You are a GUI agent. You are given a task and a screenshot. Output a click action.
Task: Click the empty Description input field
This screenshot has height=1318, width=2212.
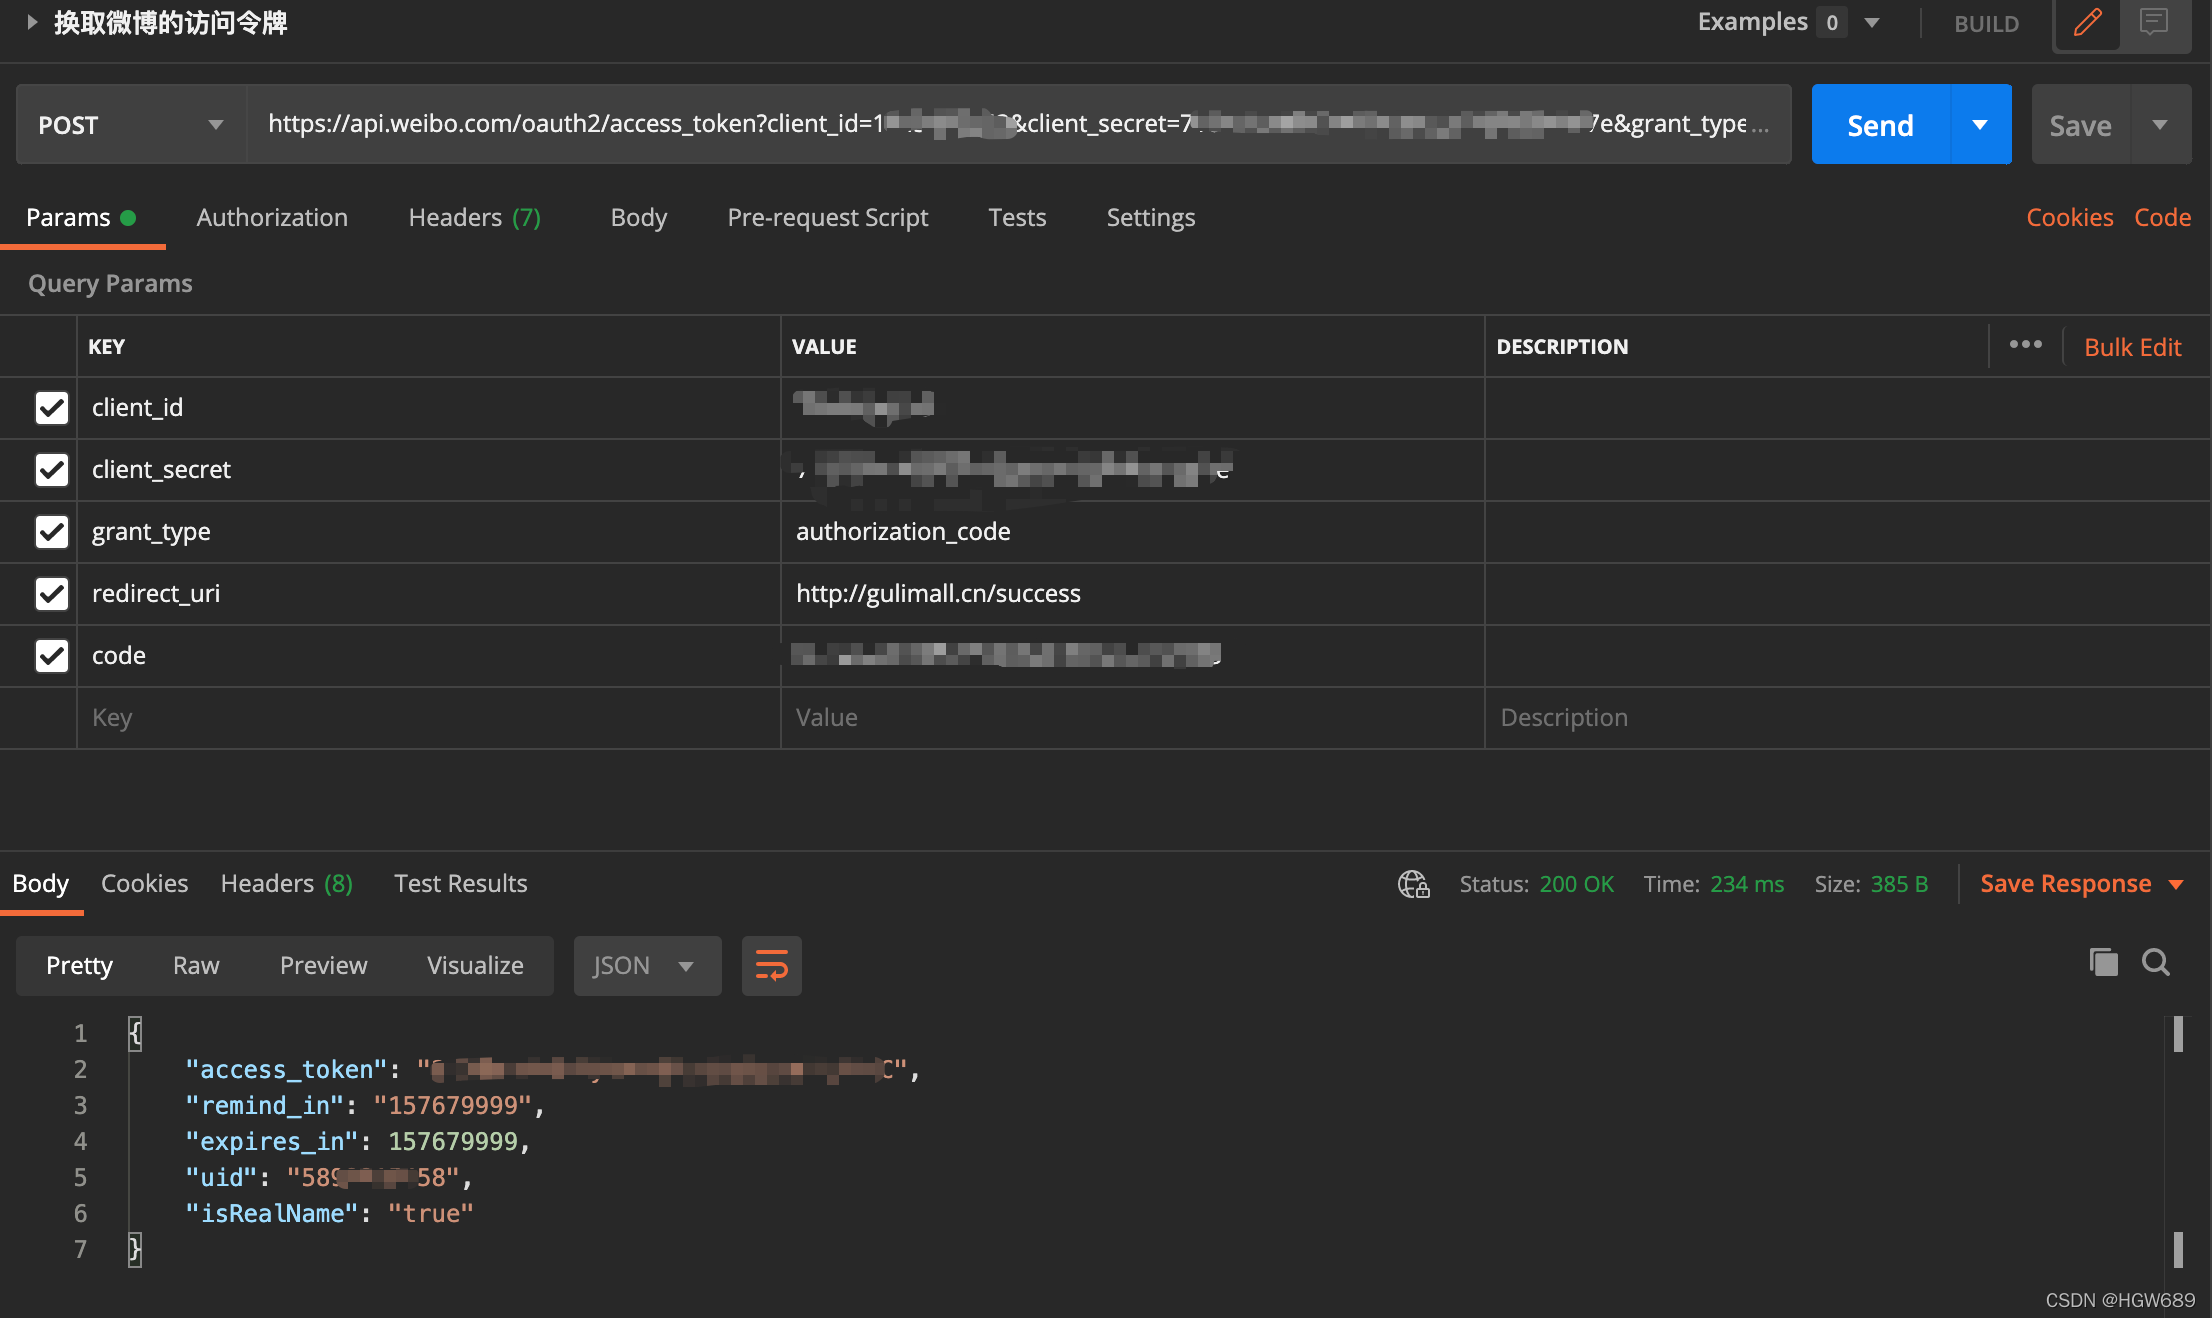[x=1847, y=718]
